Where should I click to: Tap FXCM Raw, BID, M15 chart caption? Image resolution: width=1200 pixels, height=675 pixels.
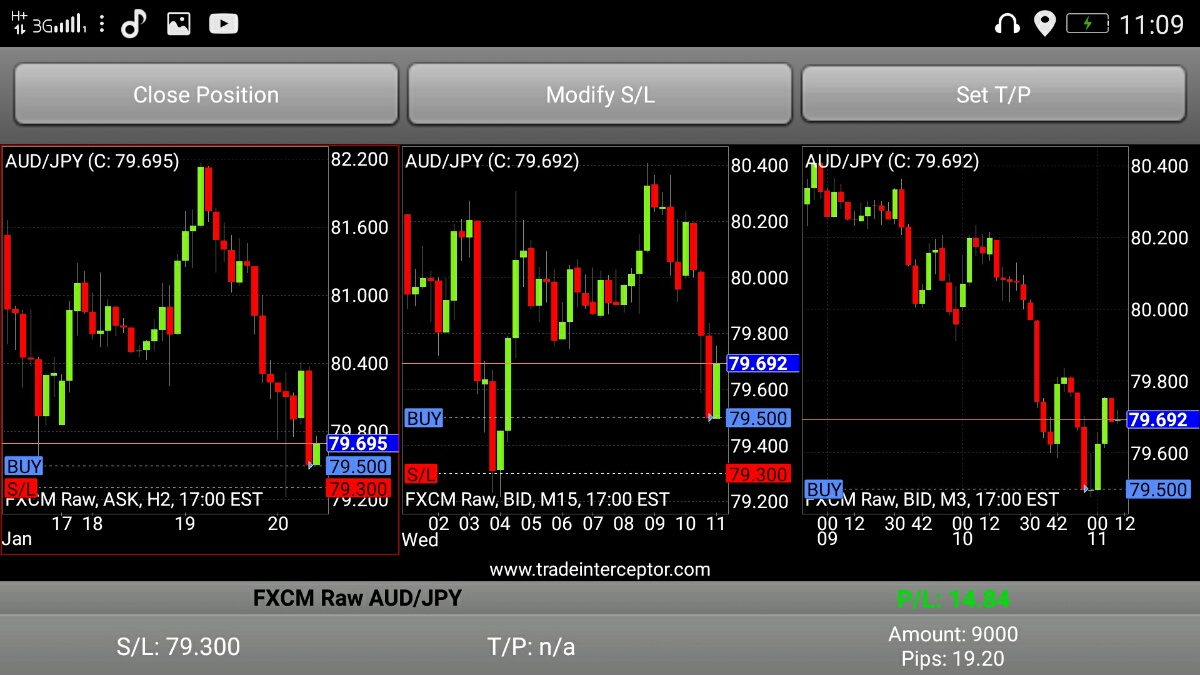537,498
